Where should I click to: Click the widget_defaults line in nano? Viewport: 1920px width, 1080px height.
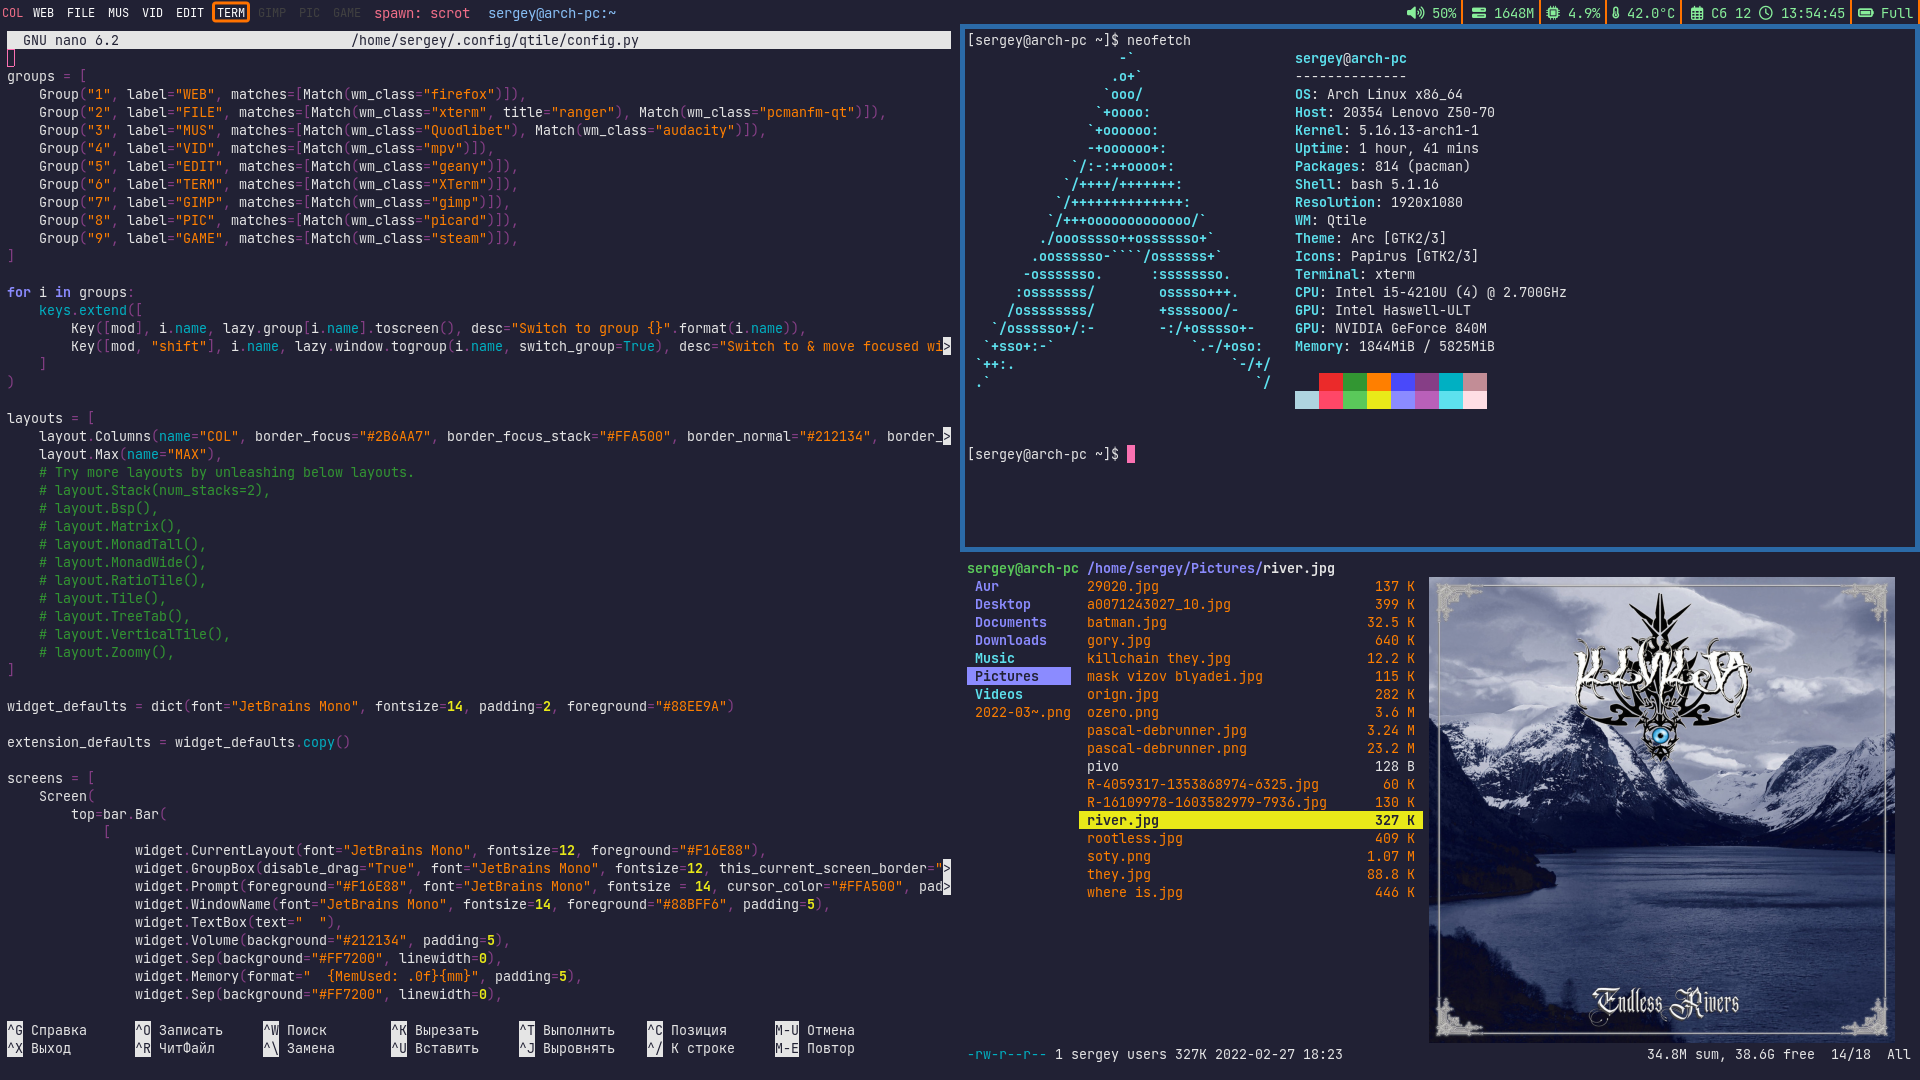tap(371, 706)
